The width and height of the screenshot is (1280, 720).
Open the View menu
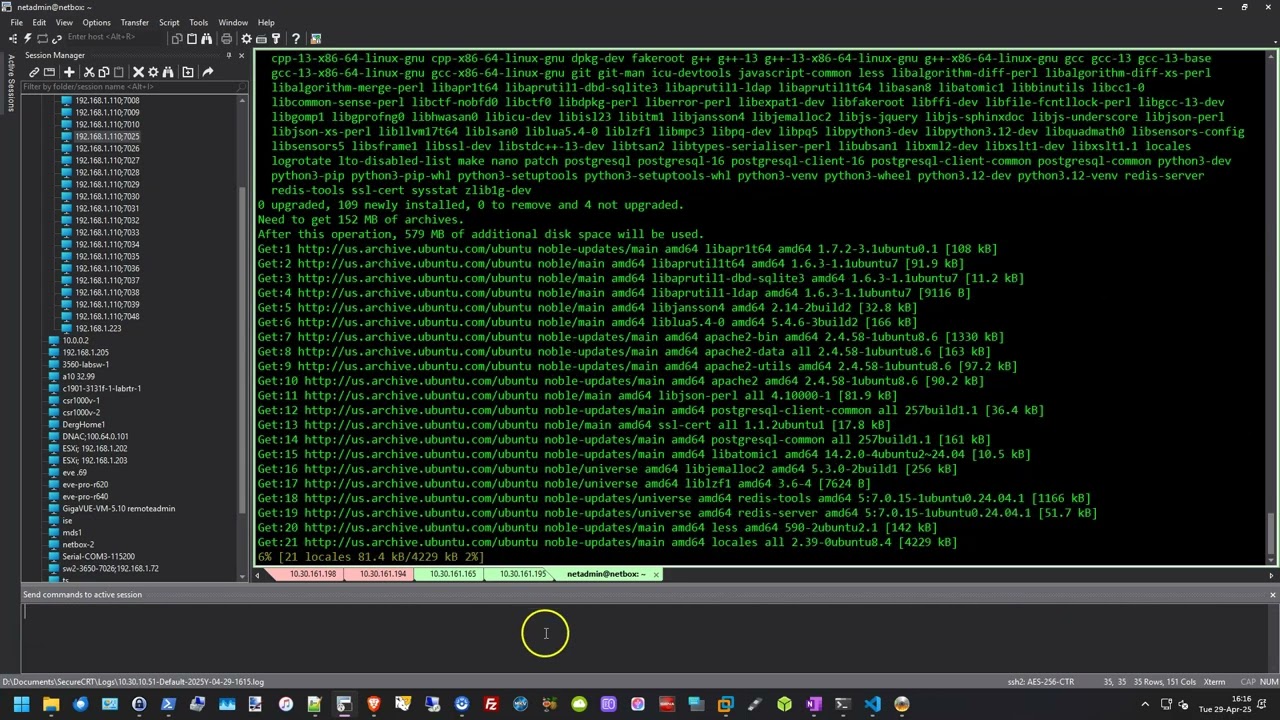coord(64,22)
